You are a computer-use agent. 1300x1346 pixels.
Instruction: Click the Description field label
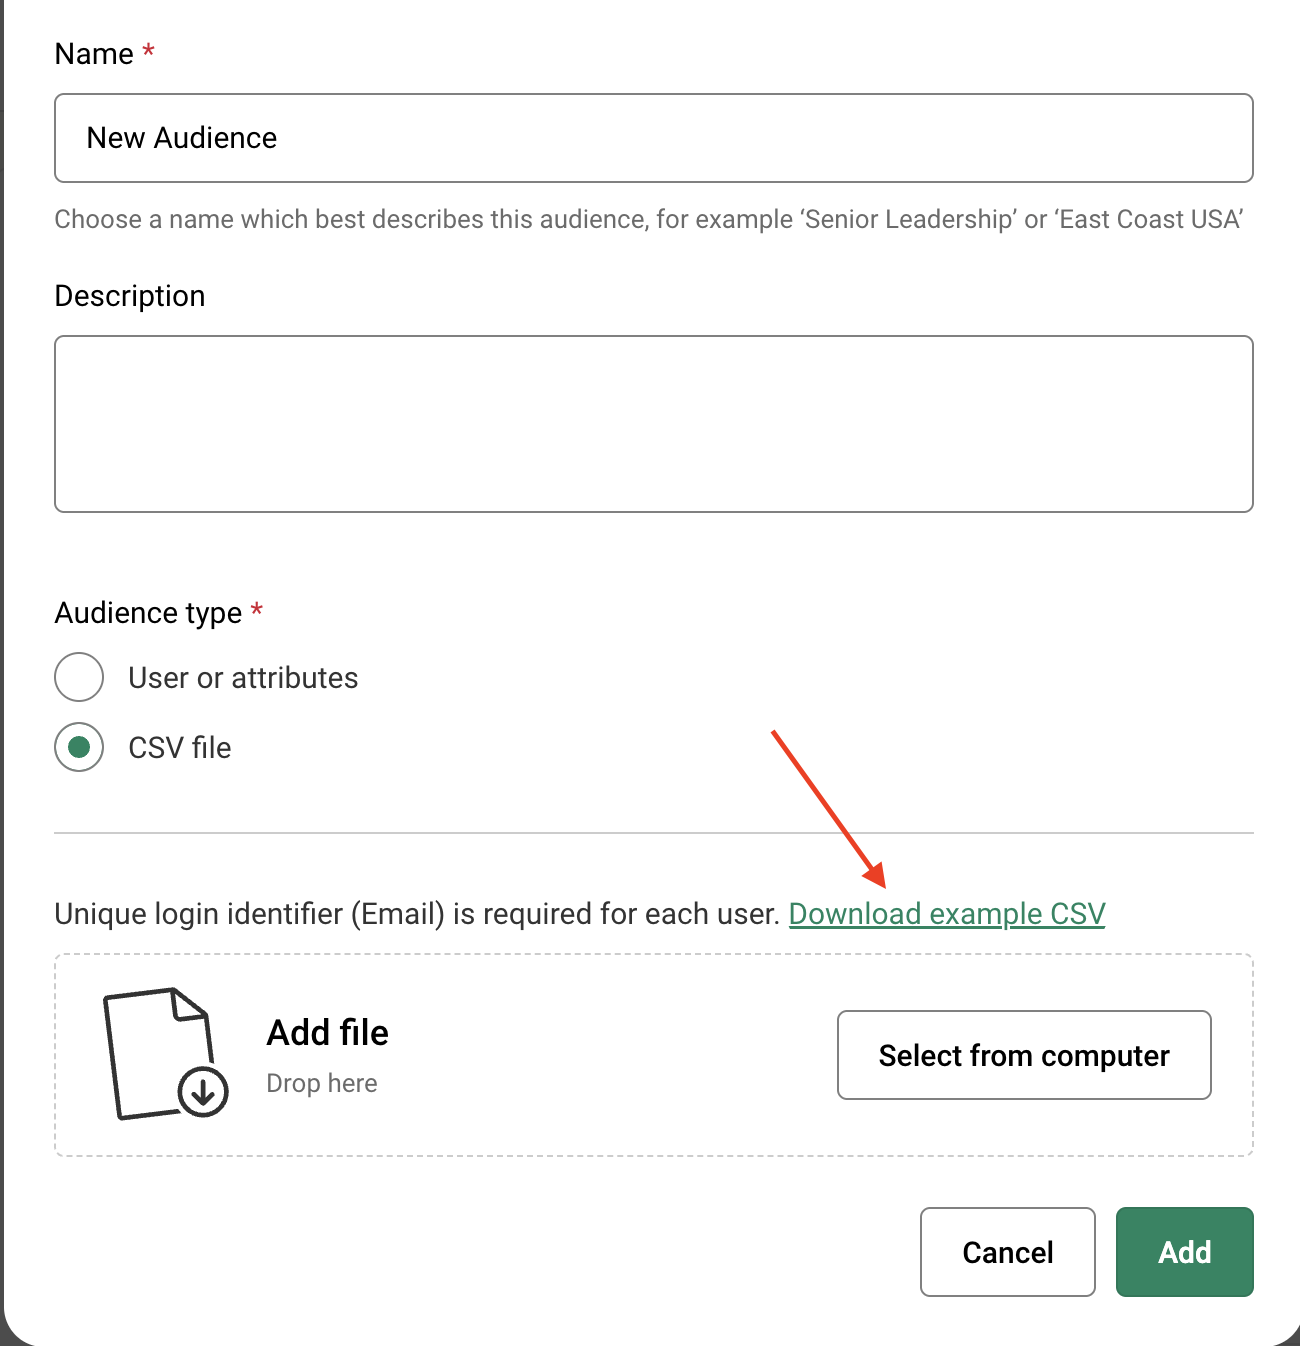coord(130,296)
